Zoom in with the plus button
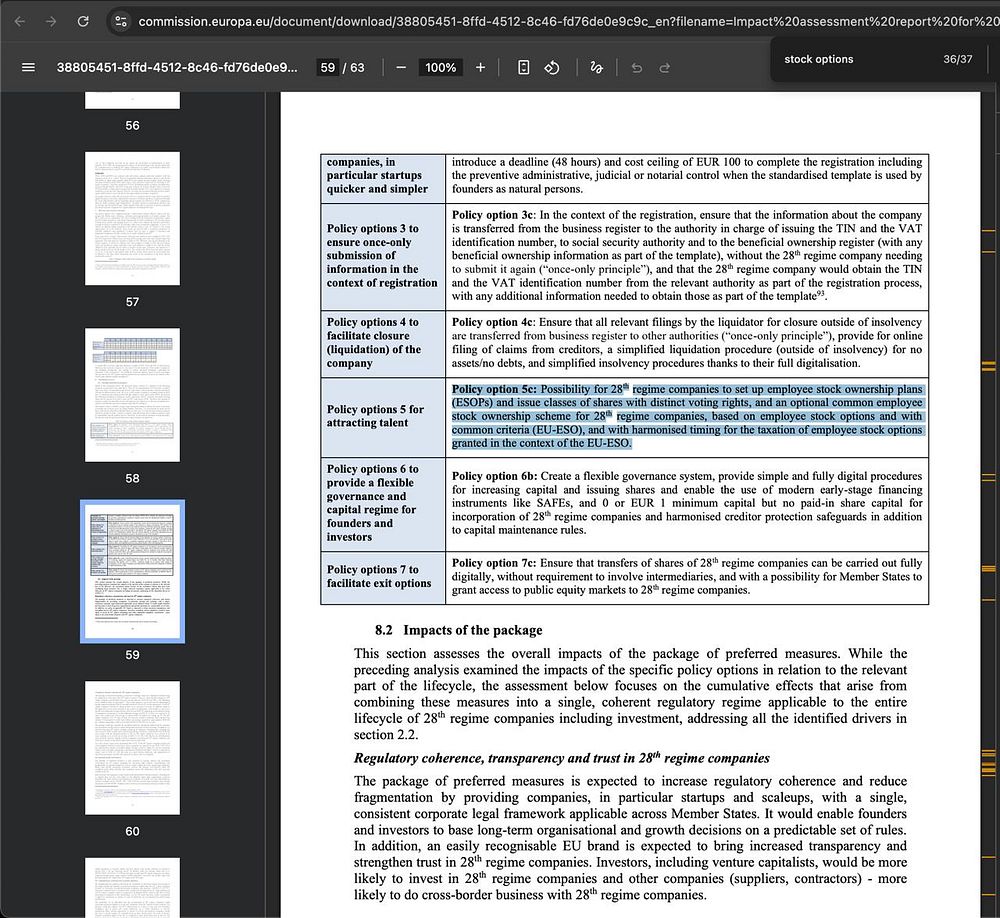 coord(480,67)
